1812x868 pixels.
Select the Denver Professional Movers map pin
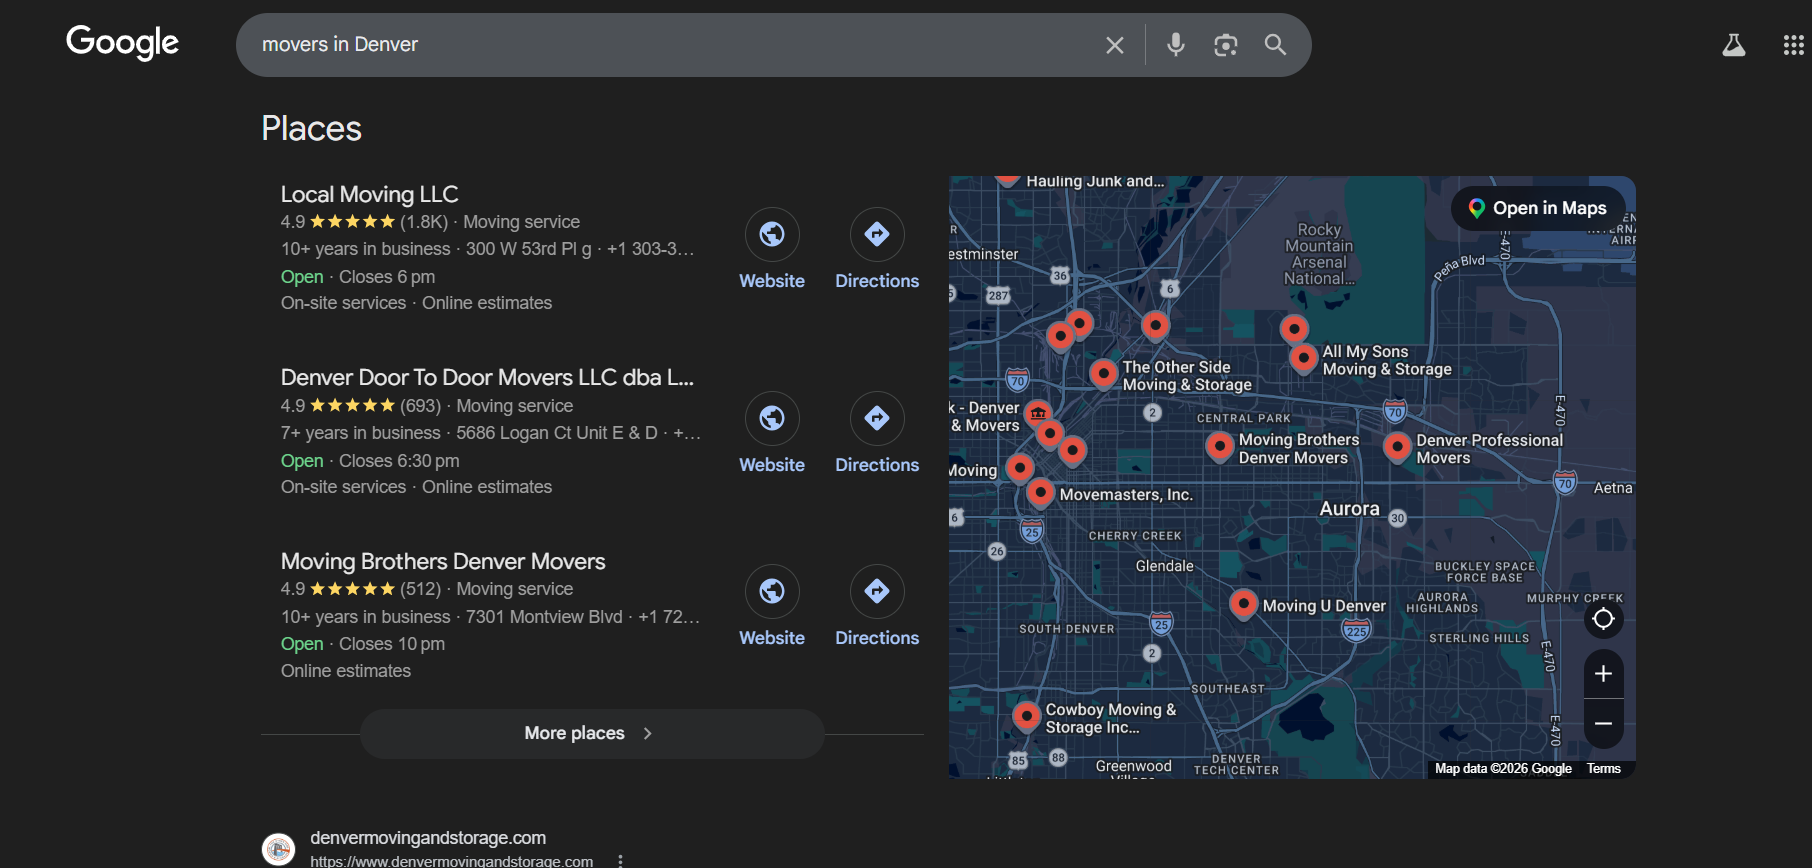pos(1397,447)
